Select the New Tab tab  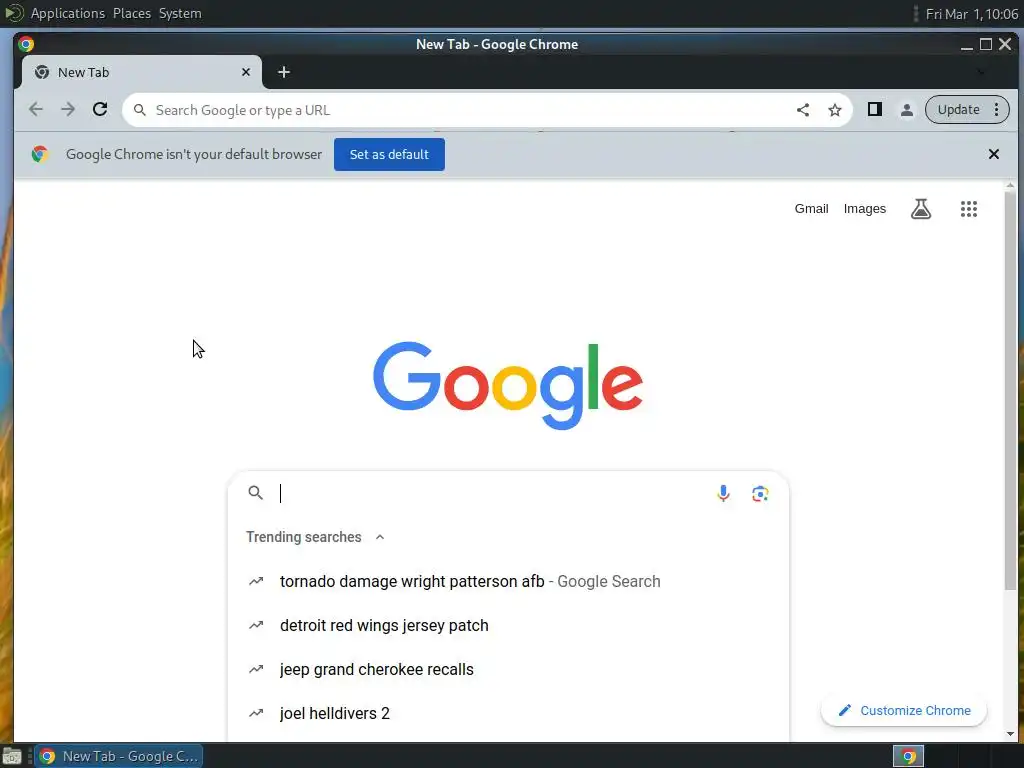(142, 72)
